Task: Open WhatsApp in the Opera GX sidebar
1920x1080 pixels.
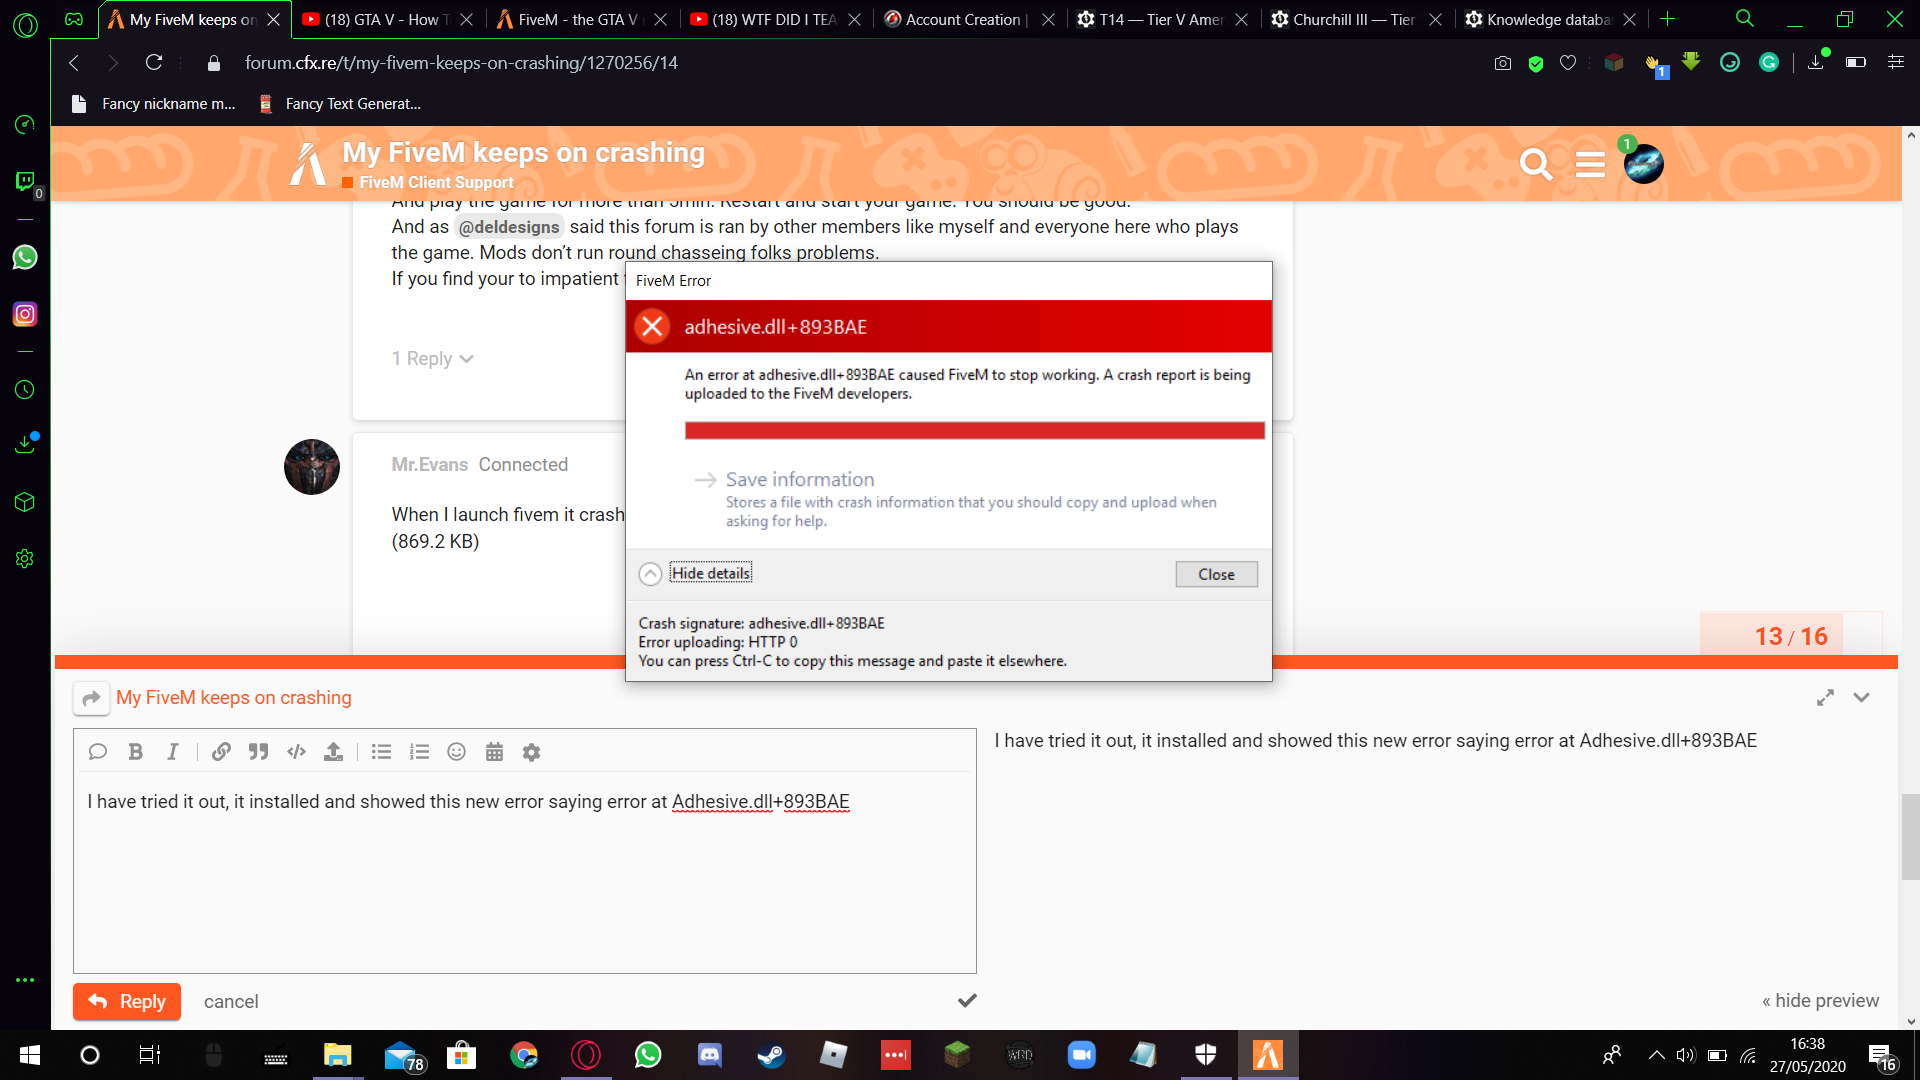Action: point(25,257)
